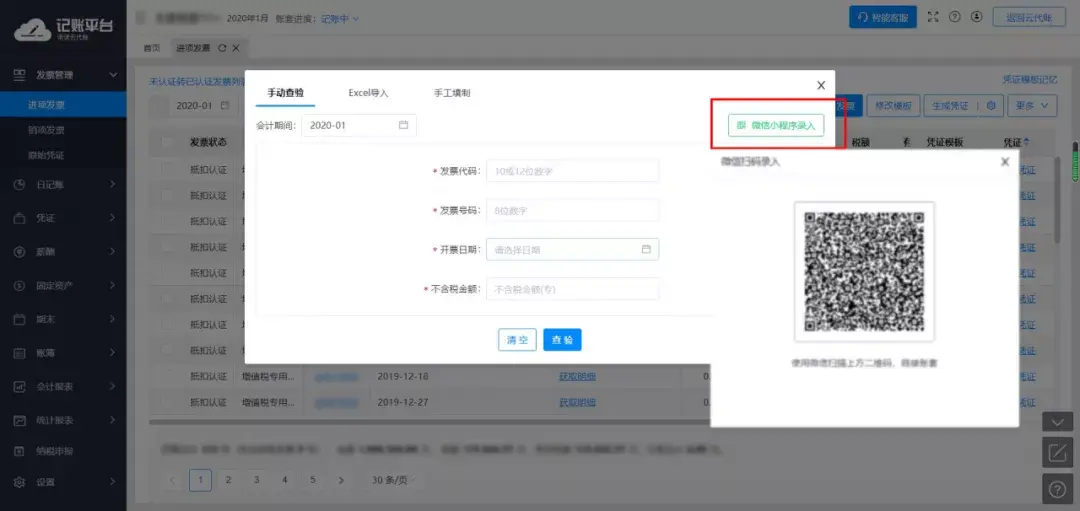
Task: Select the 手动查验 tab
Action: (x=285, y=92)
